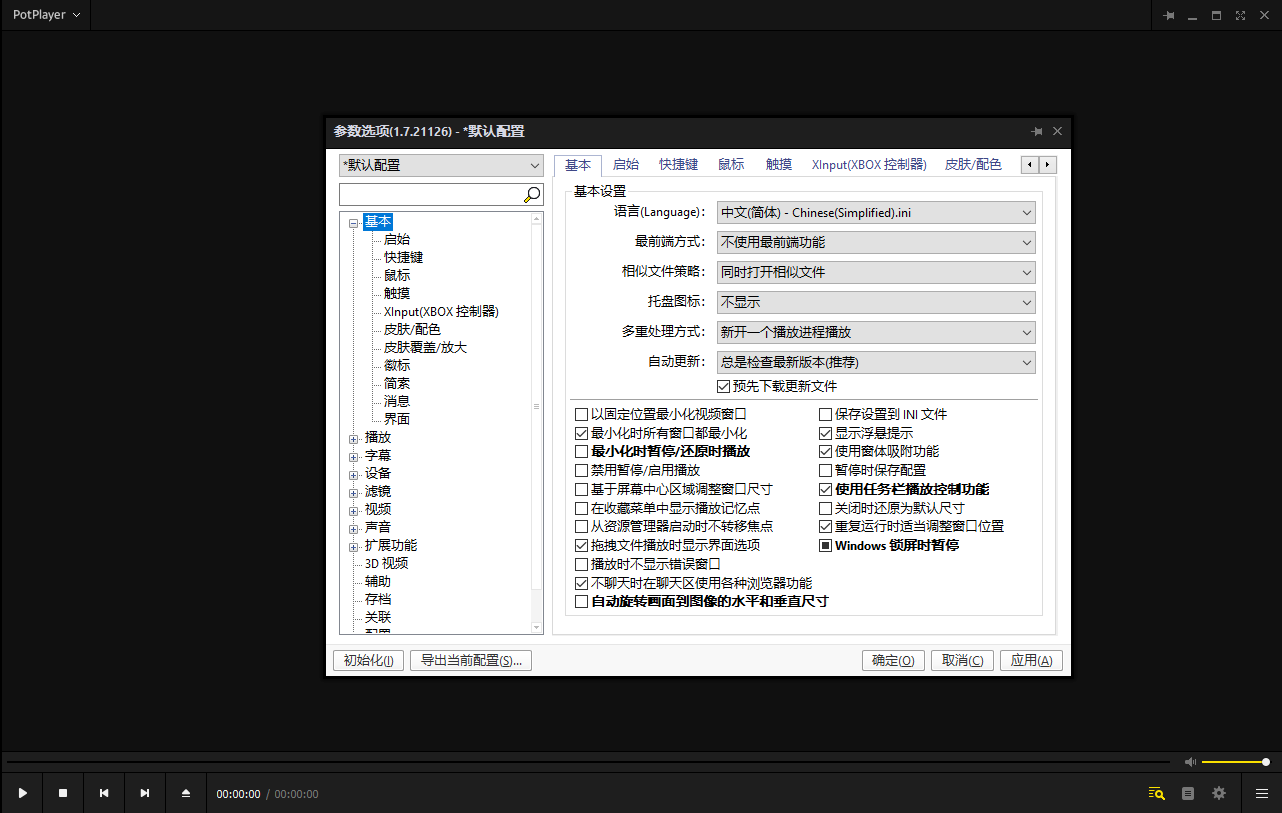Image resolution: width=1282 pixels, height=813 pixels.
Task: Select 皮肤覆盖/放大 in the tree
Action: [x=425, y=347]
